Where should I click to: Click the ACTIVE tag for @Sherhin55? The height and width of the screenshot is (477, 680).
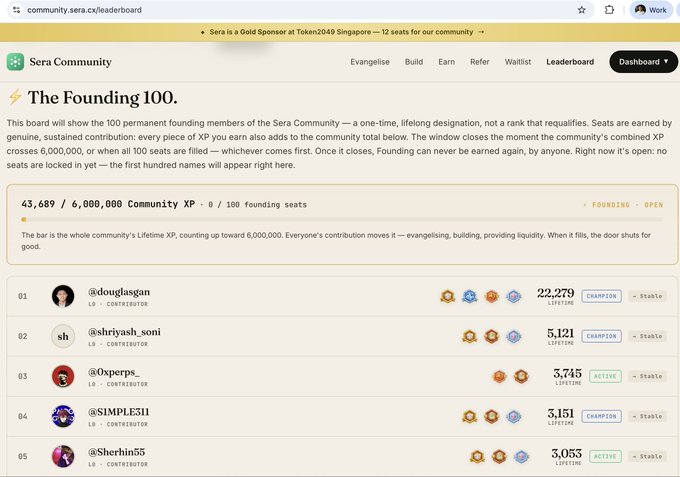[605, 456]
